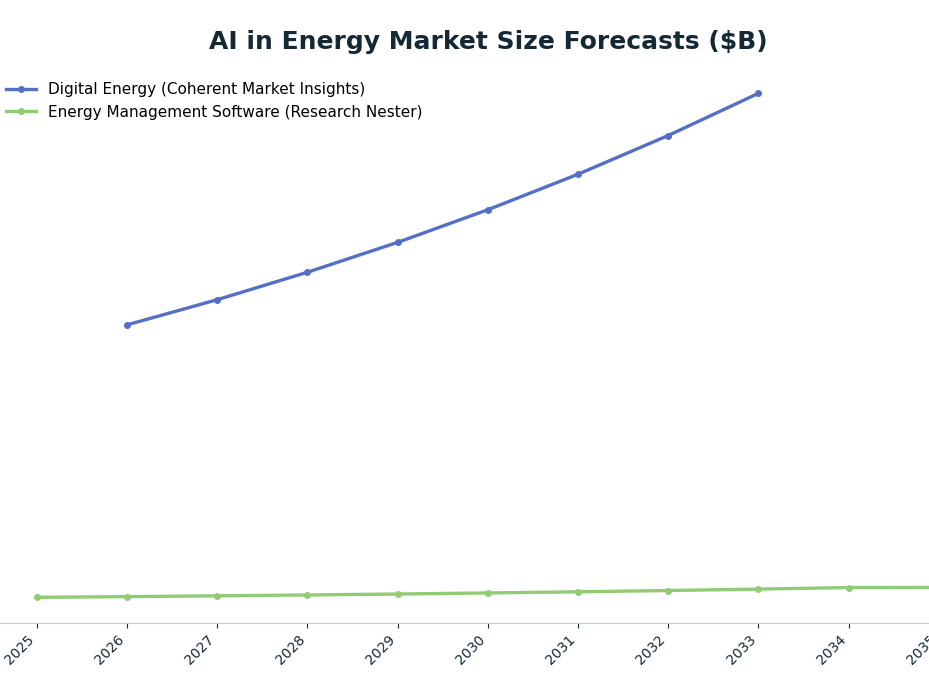
Task: Click the green legend marker for Energy Management Software
Action: click(x=21, y=111)
